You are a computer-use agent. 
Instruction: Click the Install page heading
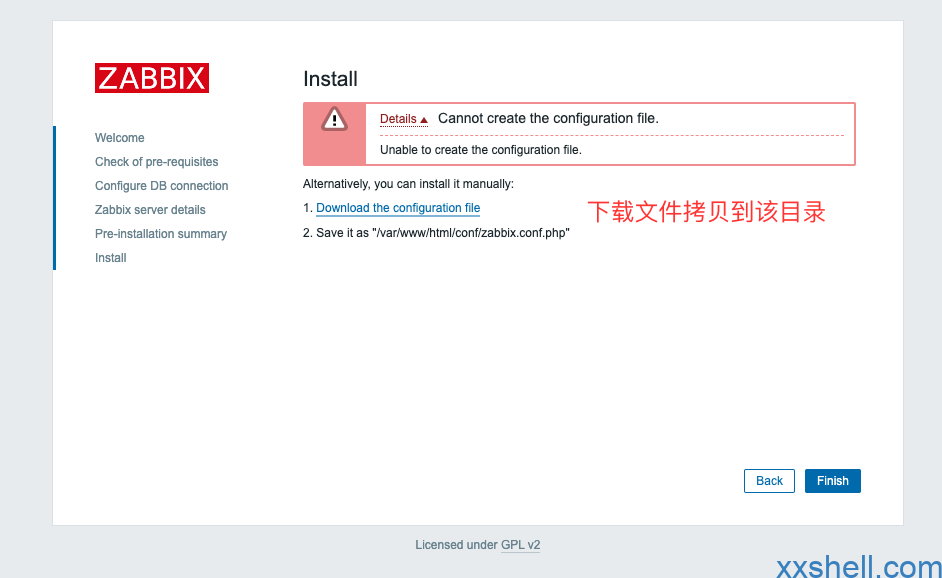[330, 79]
